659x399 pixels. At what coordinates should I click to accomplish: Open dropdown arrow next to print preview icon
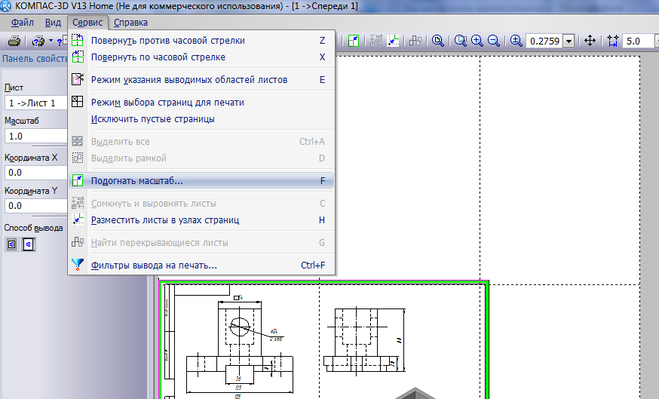tap(51, 41)
